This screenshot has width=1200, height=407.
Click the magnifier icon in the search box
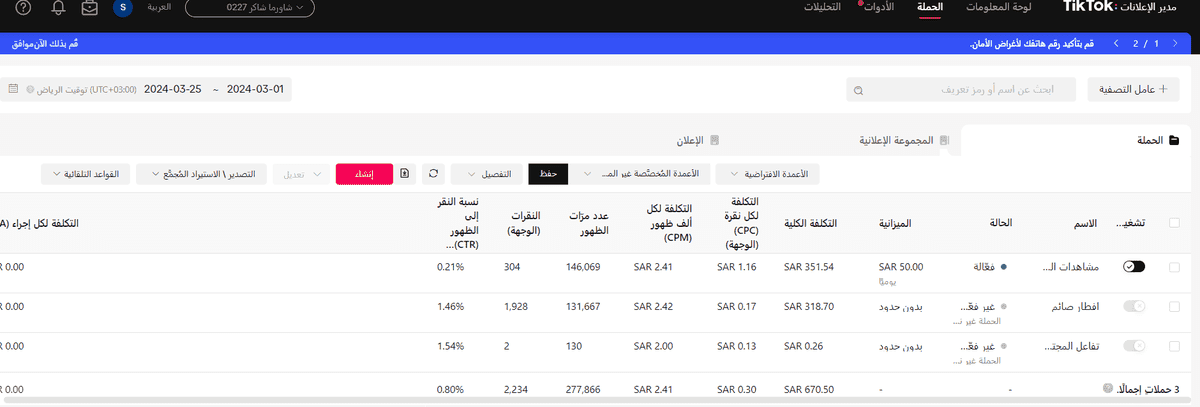click(858, 90)
